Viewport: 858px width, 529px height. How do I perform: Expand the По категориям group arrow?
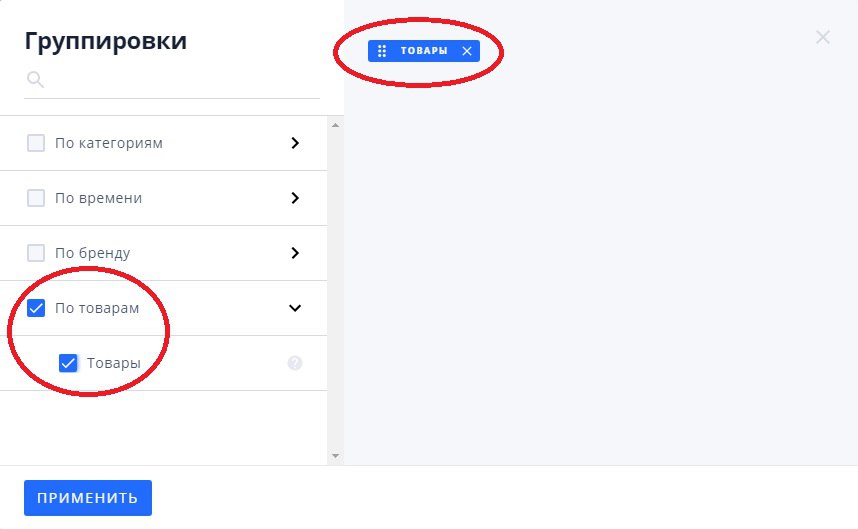point(295,143)
